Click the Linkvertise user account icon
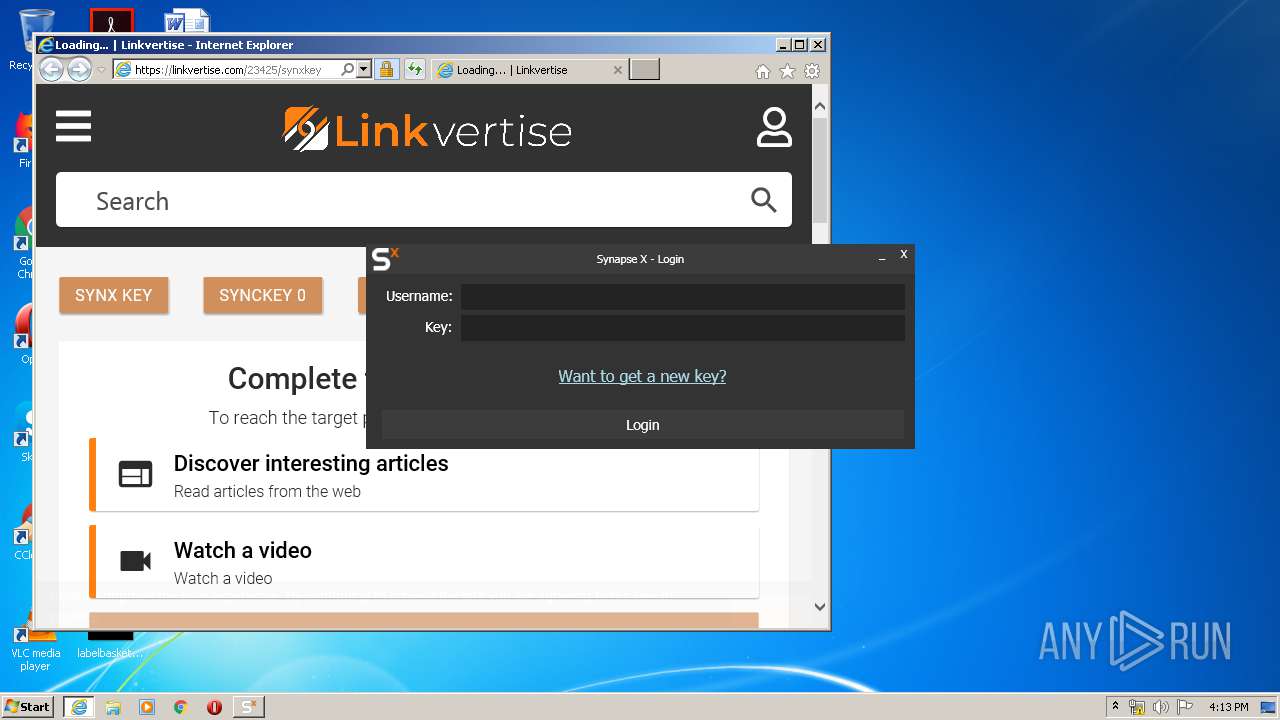Viewport: 1280px width, 720px height. pos(774,128)
